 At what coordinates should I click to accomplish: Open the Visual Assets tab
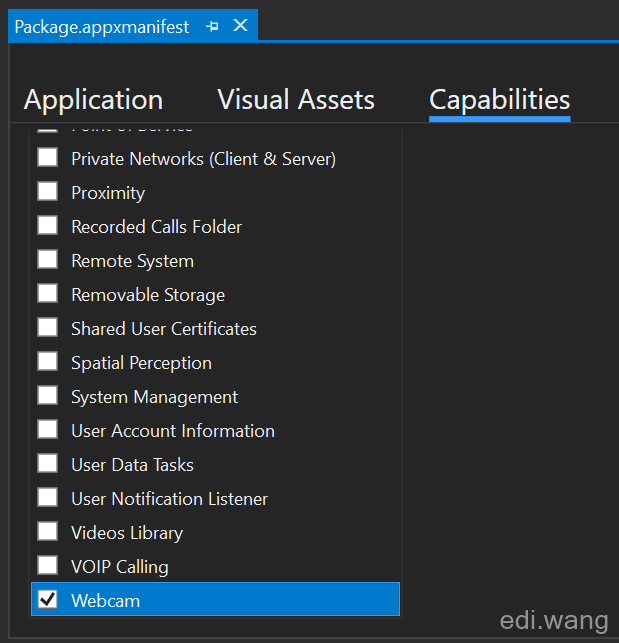click(x=296, y=99)
